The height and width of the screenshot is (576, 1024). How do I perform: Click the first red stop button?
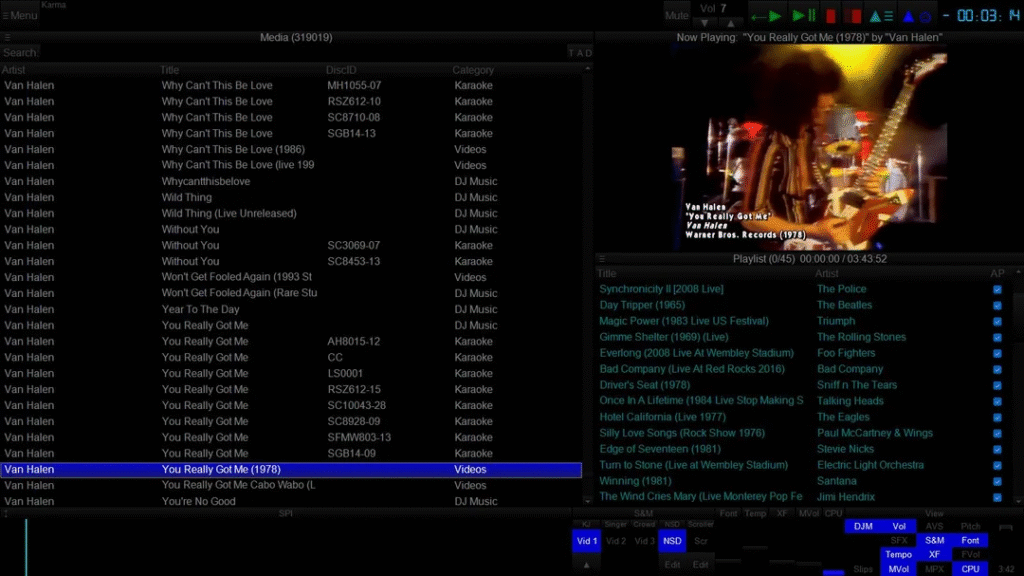(x=830, y=16)
